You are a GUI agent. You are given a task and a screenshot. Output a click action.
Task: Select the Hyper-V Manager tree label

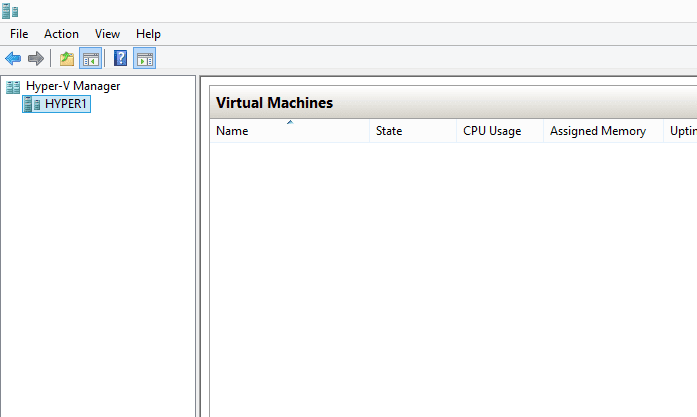73,87
